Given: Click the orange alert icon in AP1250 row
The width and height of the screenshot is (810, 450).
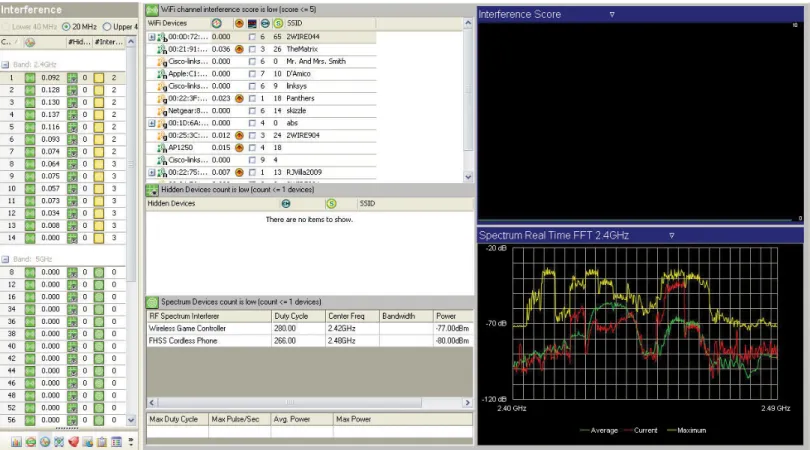Looking at the screenshot, I should [x=239, y=148].
